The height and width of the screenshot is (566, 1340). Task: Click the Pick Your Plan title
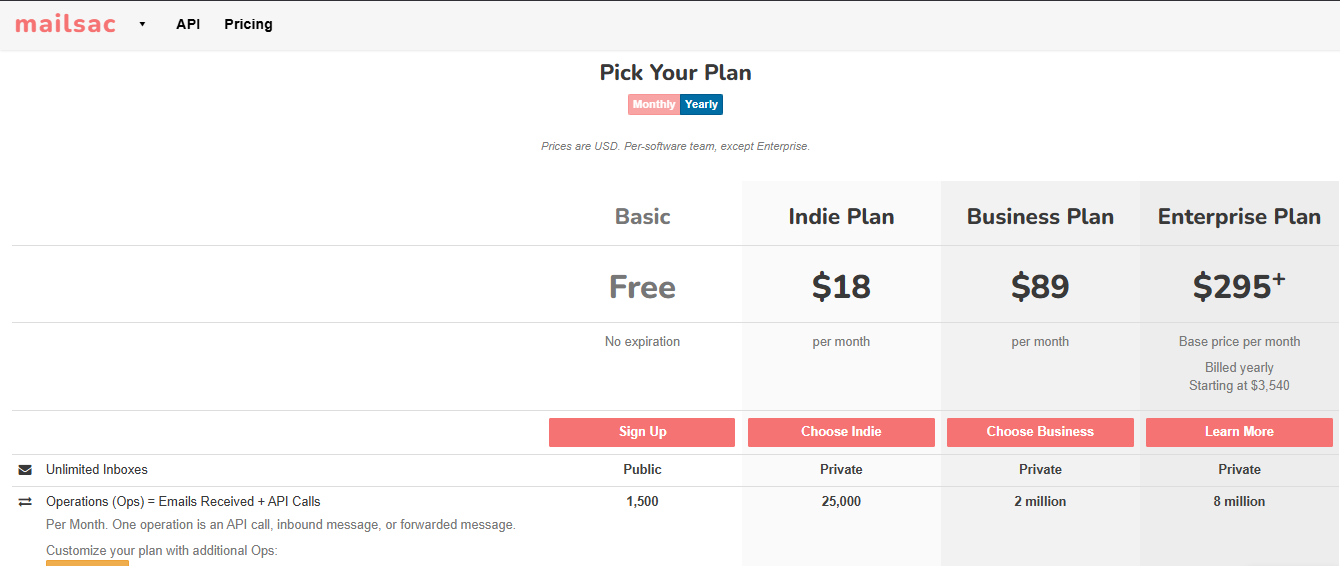click(x=675, y=72)
